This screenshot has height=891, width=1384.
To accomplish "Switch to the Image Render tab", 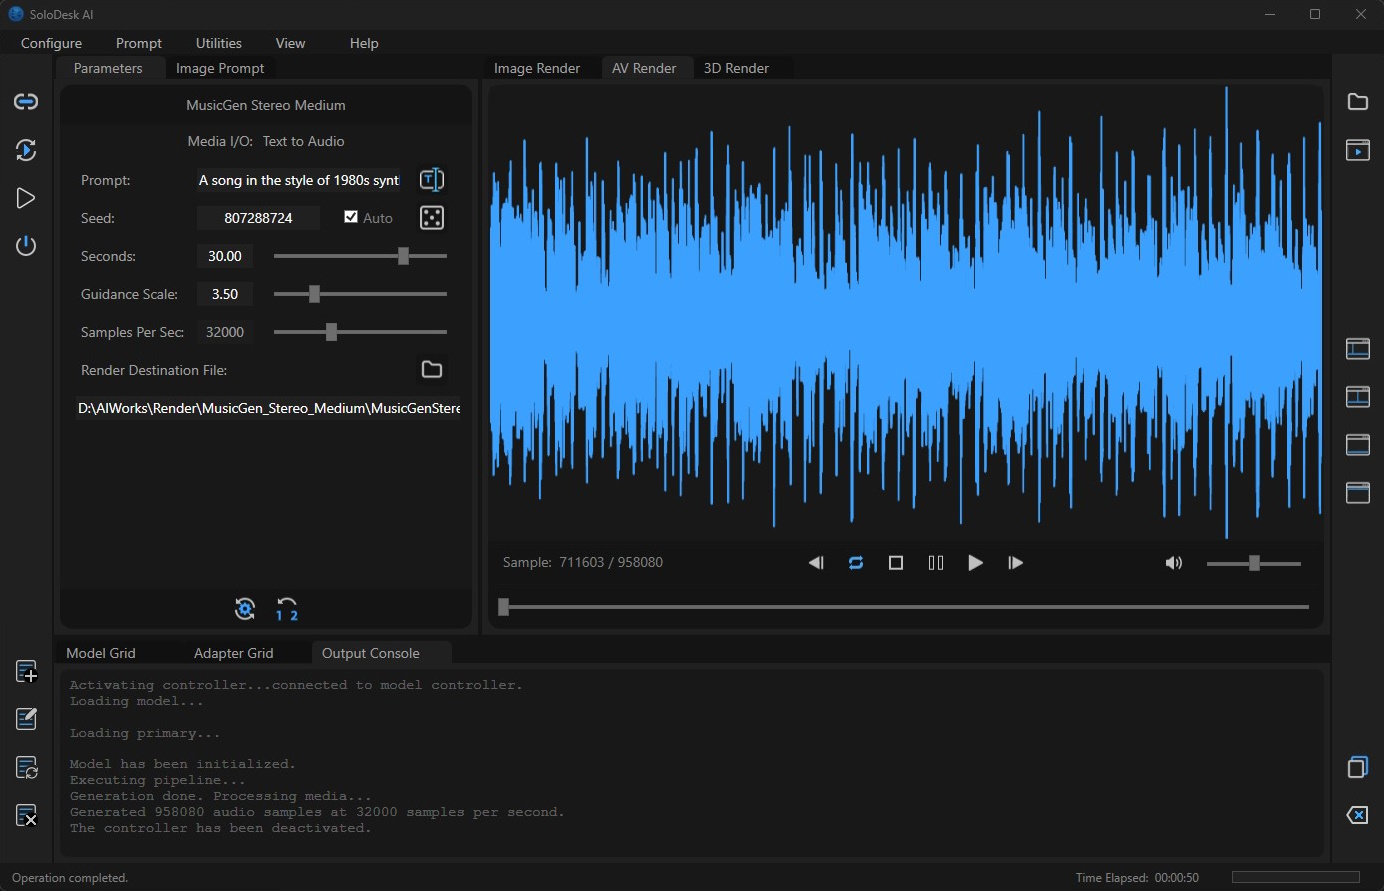I will tap(537, 68).
